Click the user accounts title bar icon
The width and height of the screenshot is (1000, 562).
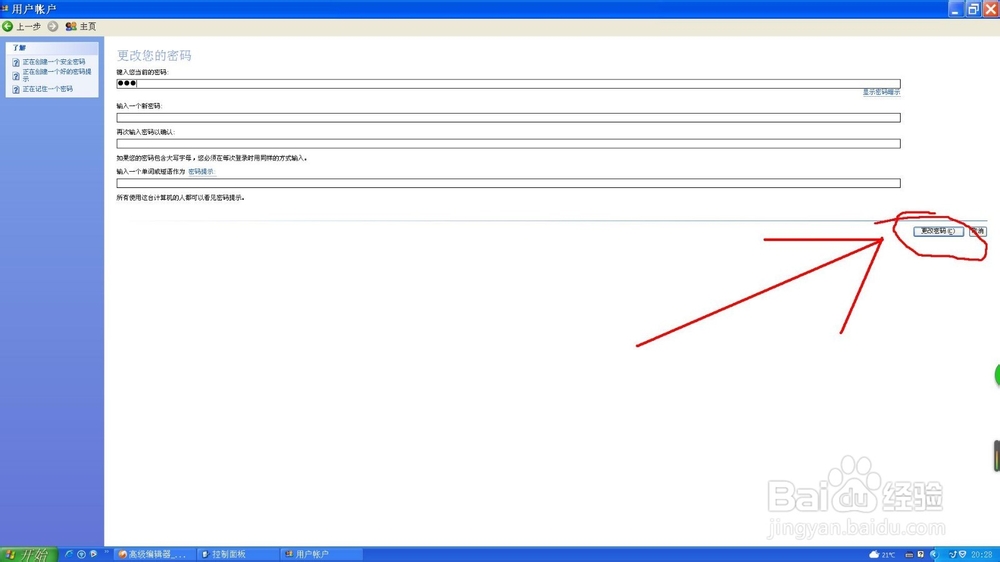pyautogui.click(x=5, y=8)
